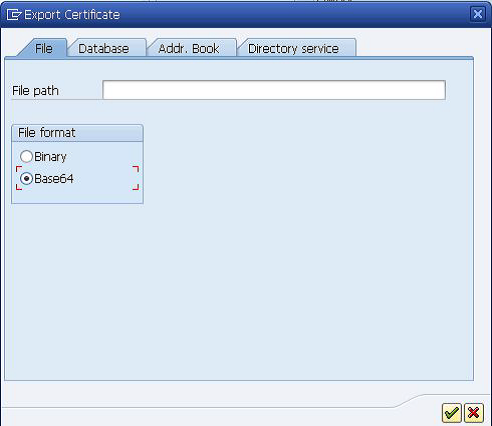
Task: Cancel the dialog via red X icon
Action: tap(473, 413)
